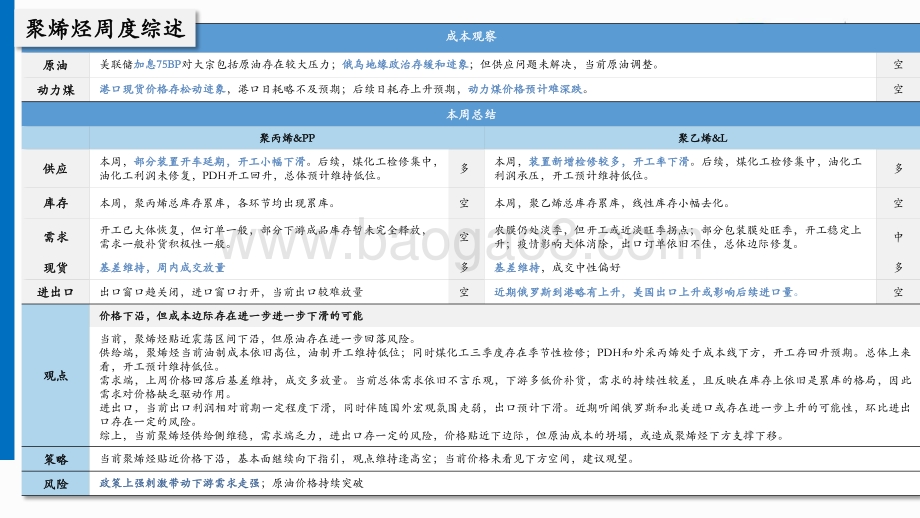Click the text 成交中性偏好

[x=586, y=268]
